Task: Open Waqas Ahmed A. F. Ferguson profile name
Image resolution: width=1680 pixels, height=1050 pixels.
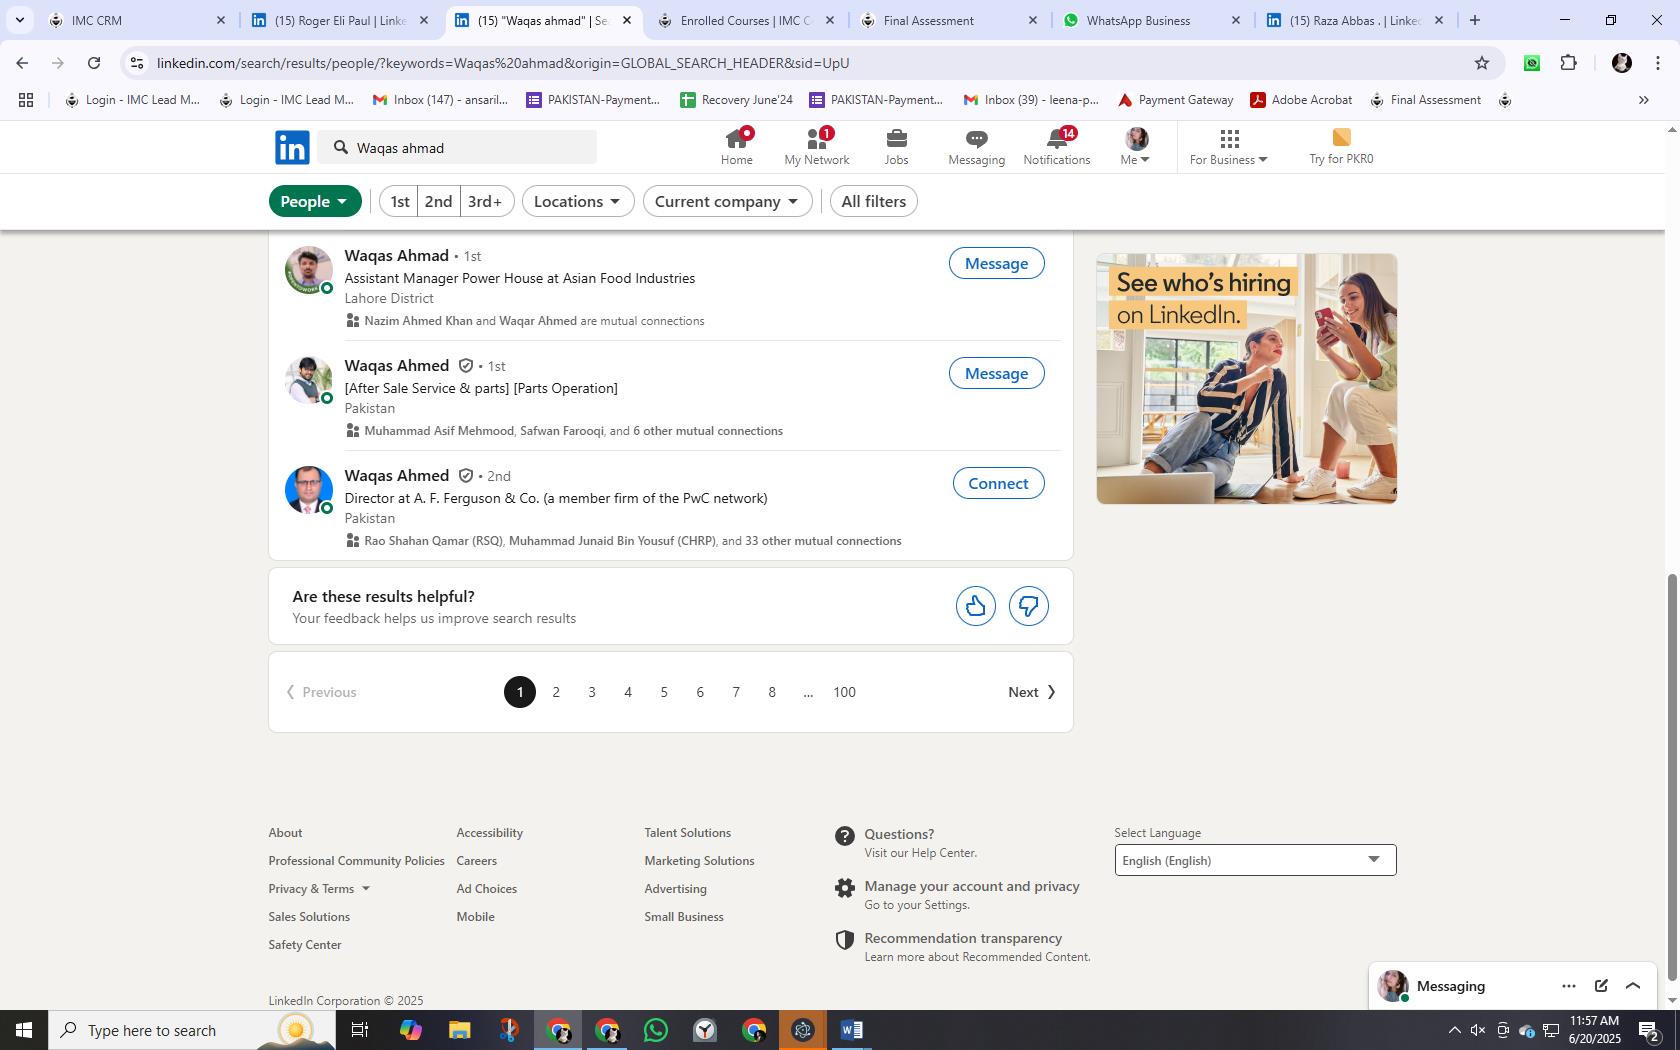Action: coord(396,476)
